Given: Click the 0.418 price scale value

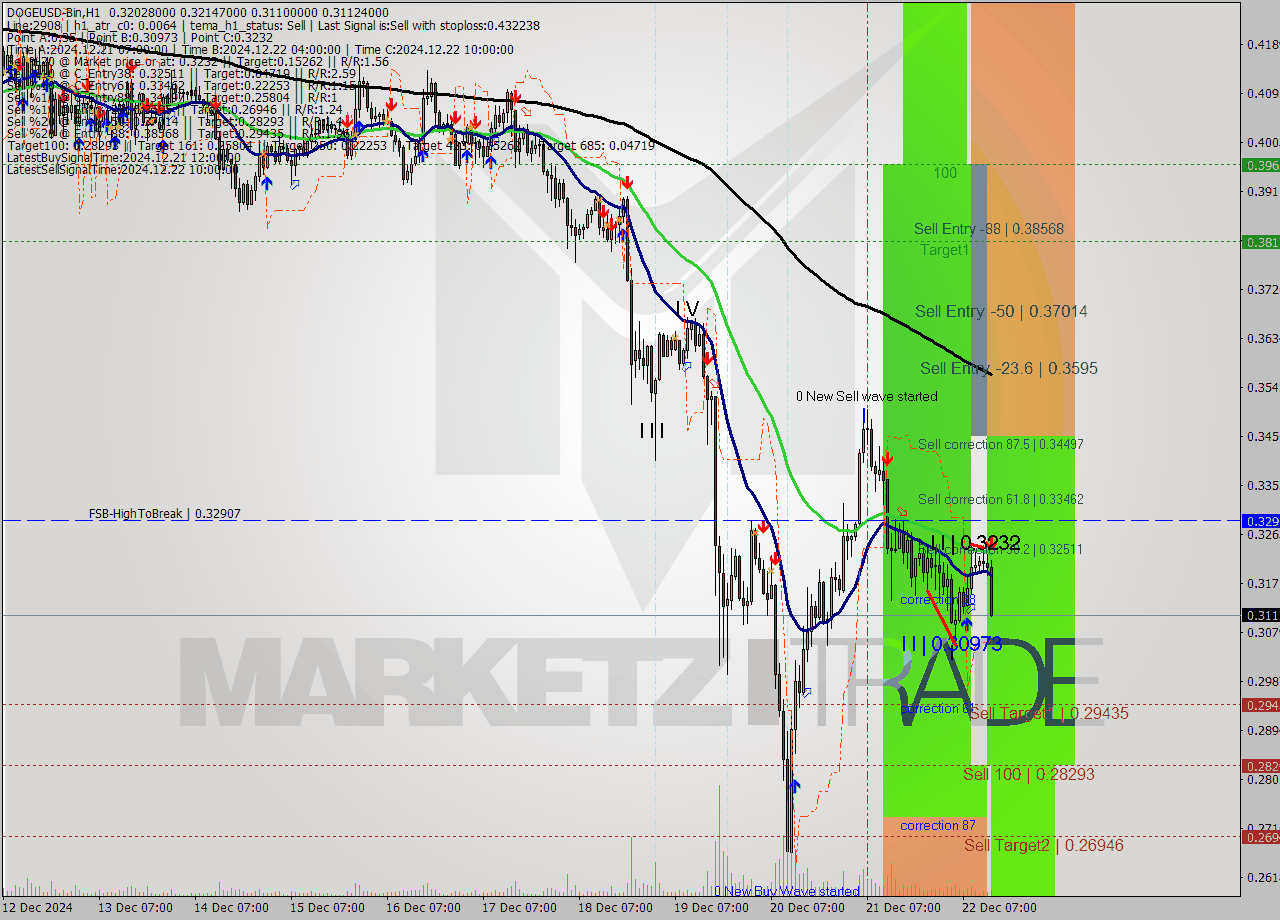Looking at the screenshot, I should pyautogui.click(x=1261, y=44).
